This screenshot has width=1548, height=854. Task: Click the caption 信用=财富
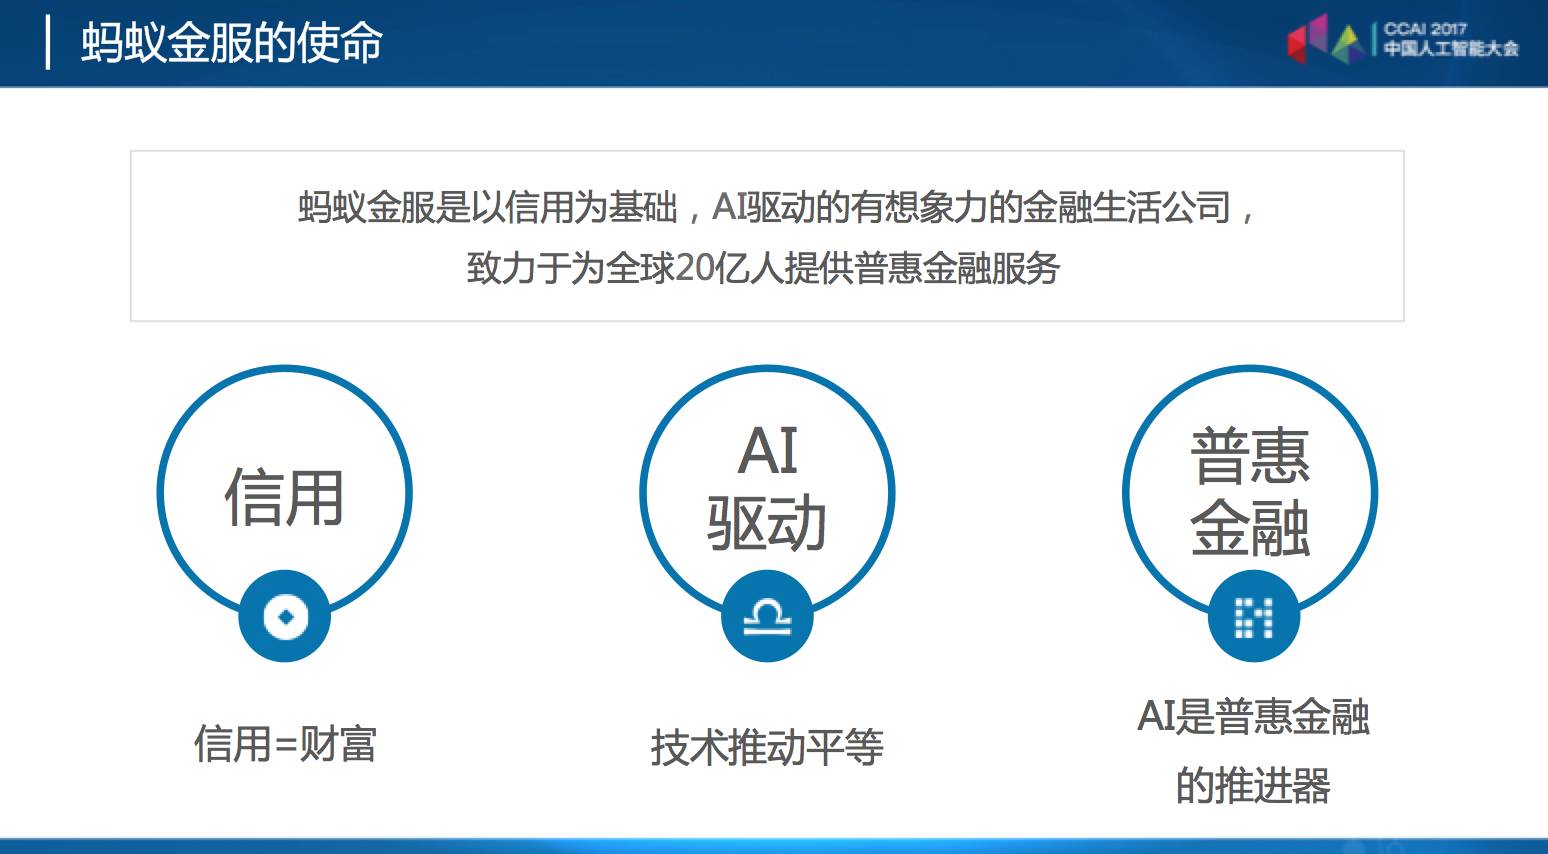(x=285, y=744)
